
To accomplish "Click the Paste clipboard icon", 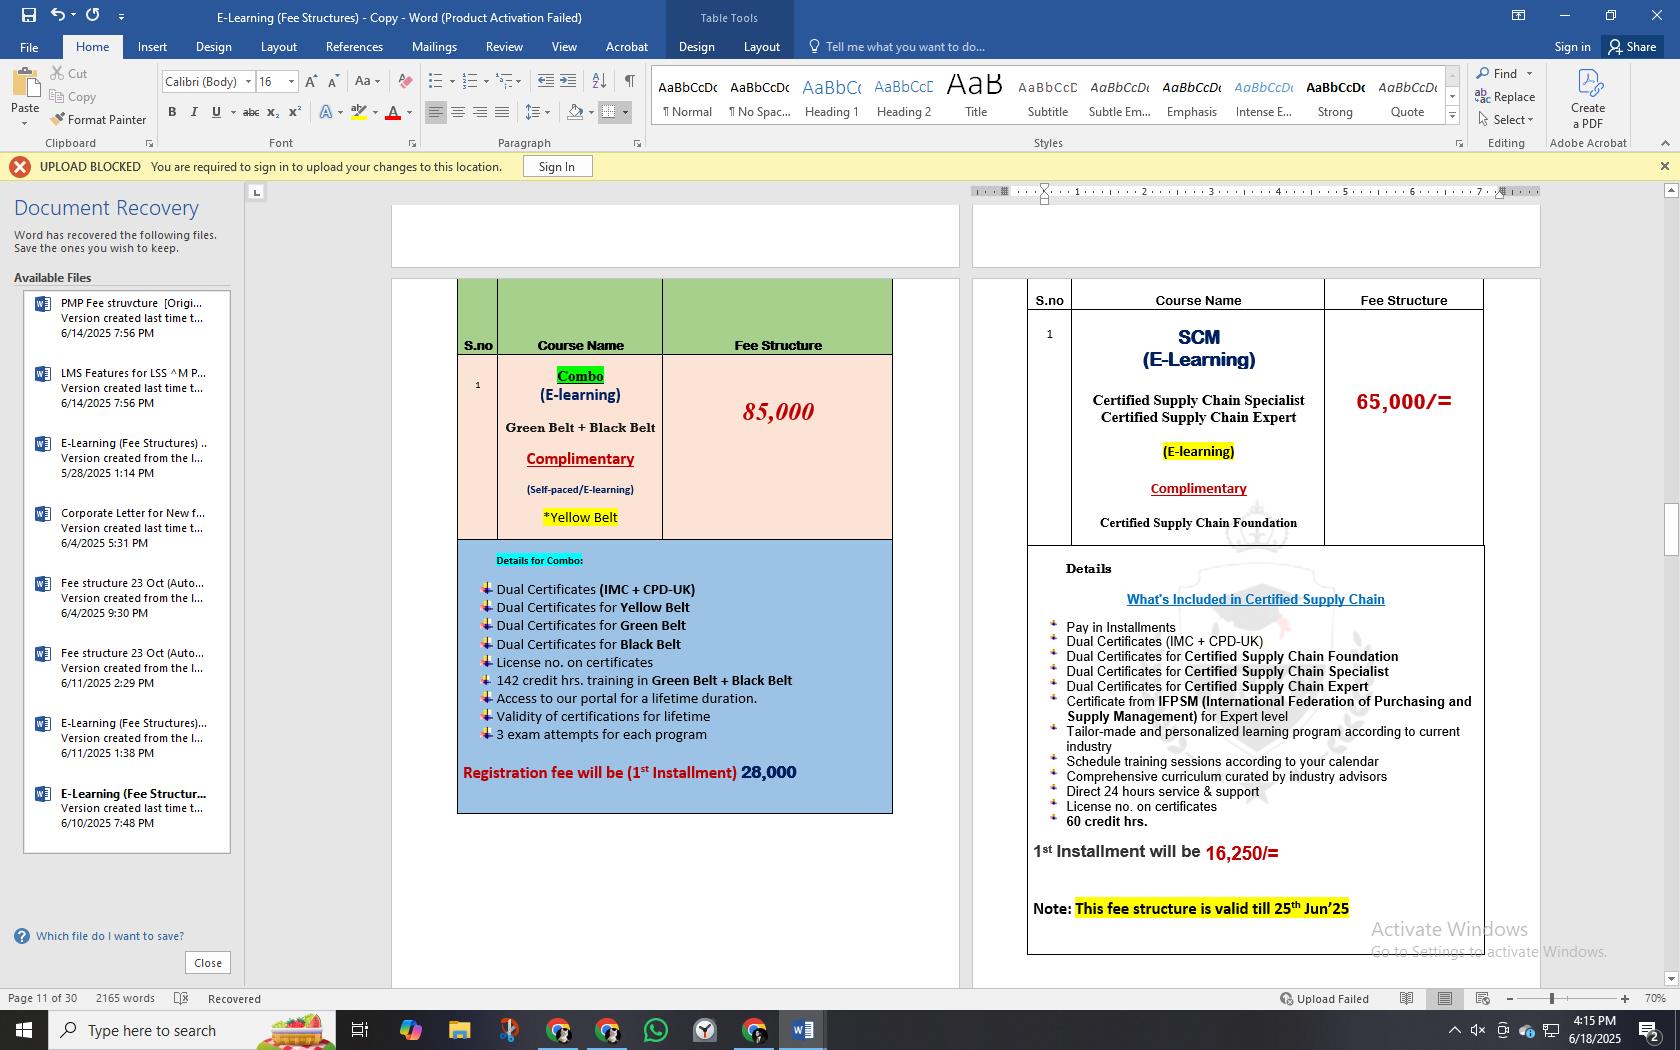I will pos(25,85).
